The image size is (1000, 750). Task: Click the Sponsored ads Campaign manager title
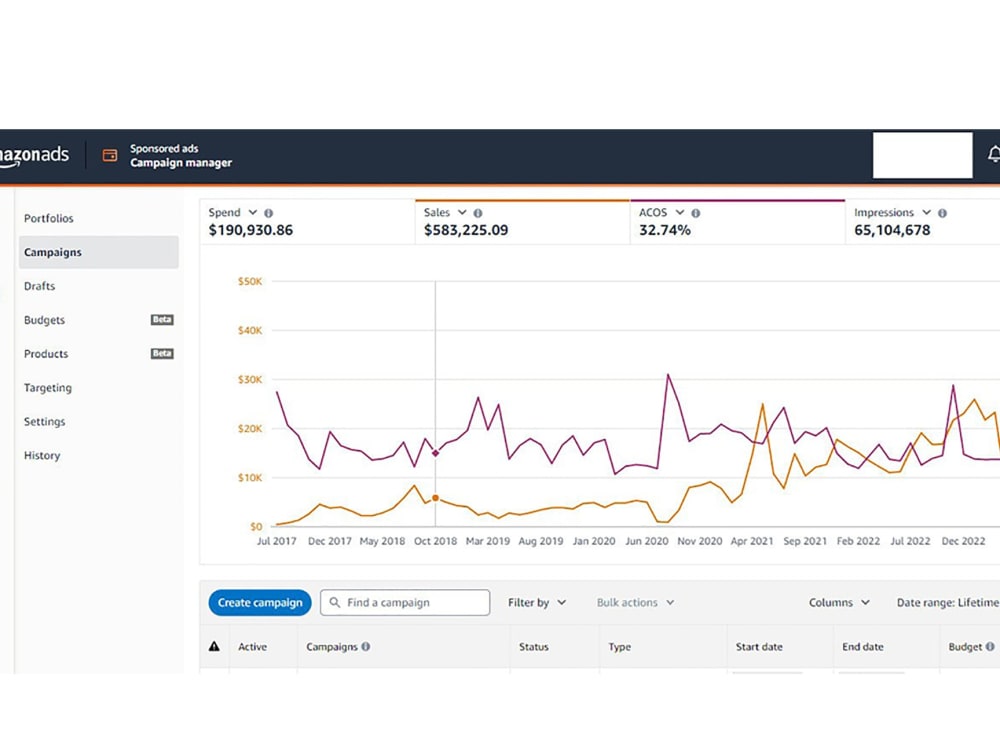[x=180, y=155]
